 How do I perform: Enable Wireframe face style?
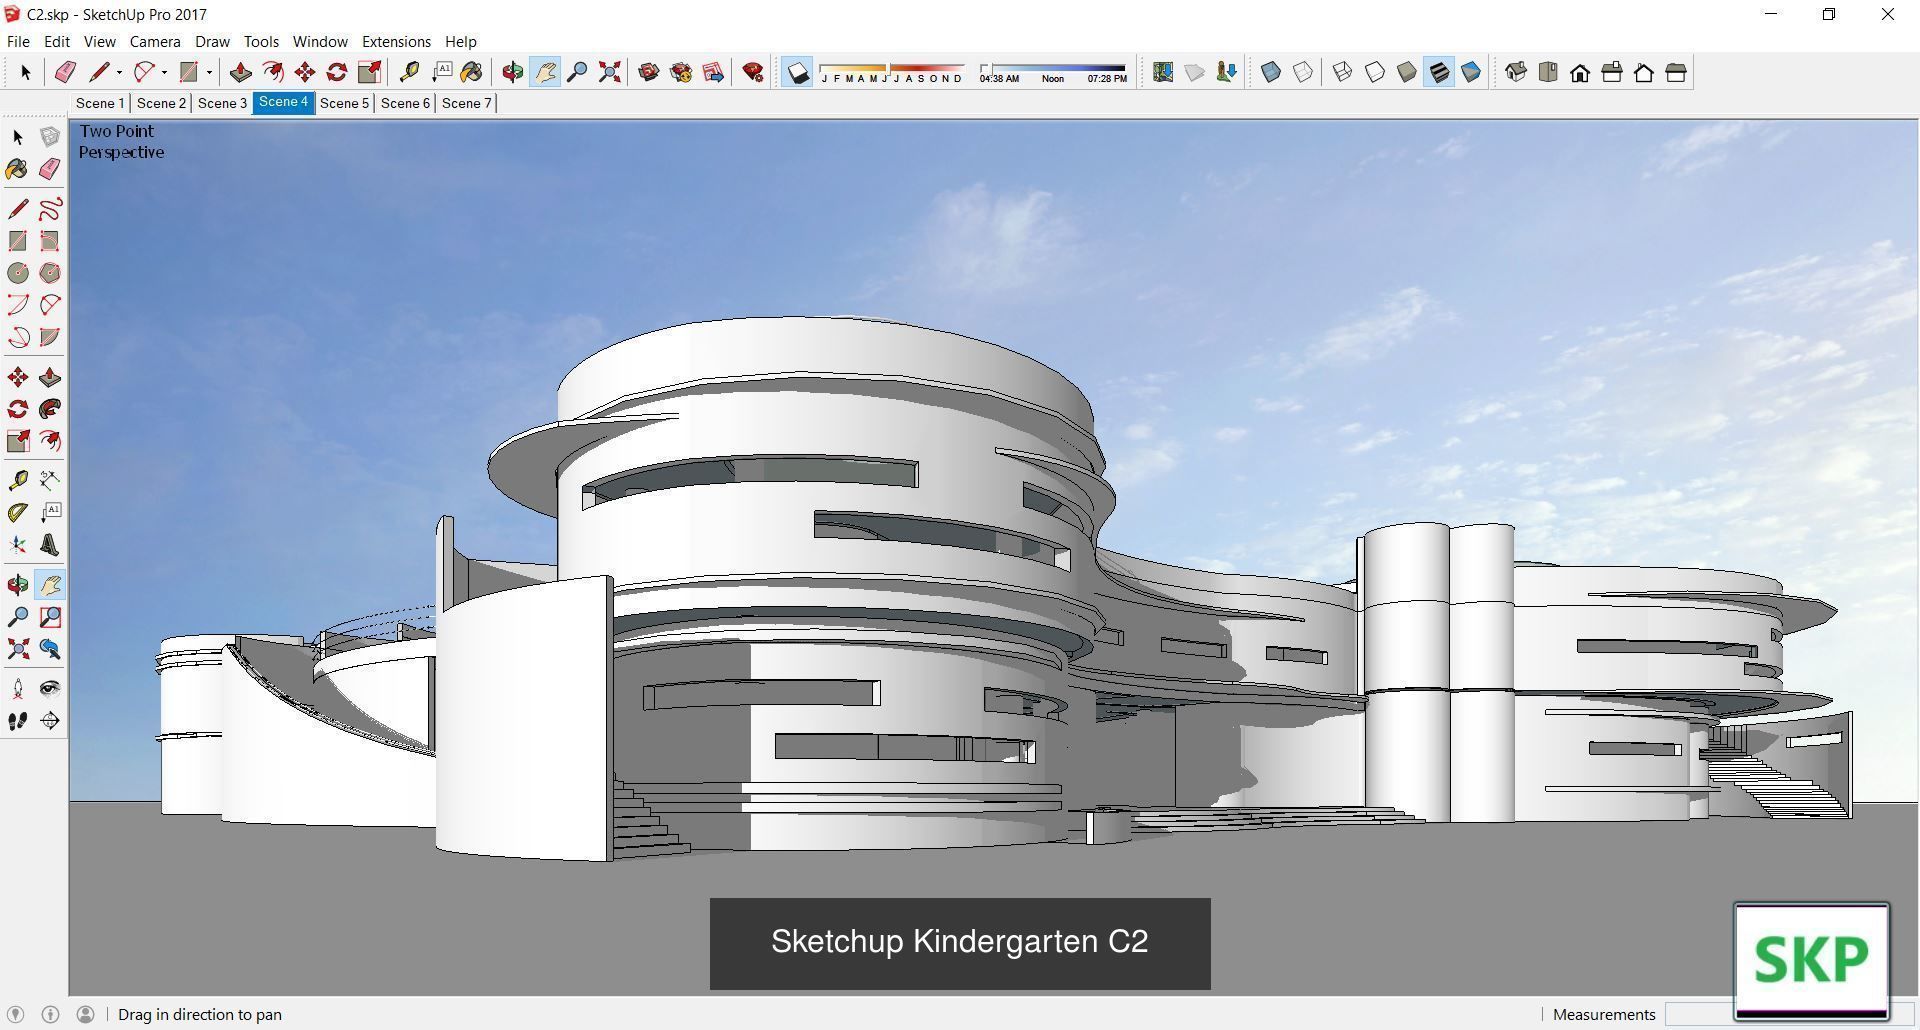(x=1343, y=72)
